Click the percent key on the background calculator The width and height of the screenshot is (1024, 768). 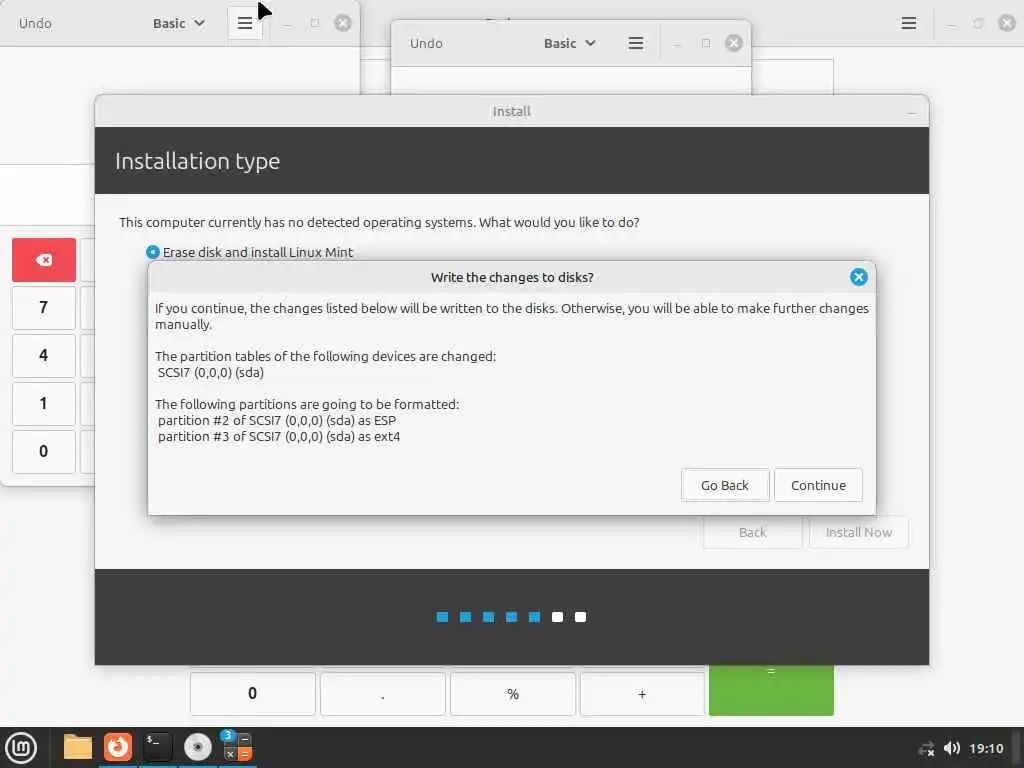click(513, 694)
